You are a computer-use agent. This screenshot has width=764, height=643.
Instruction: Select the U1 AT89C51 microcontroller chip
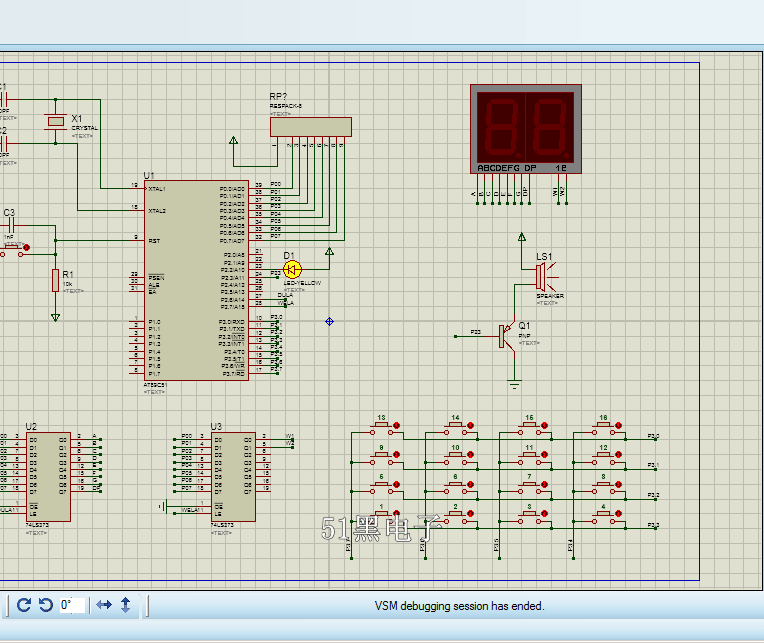click(195, 280)
